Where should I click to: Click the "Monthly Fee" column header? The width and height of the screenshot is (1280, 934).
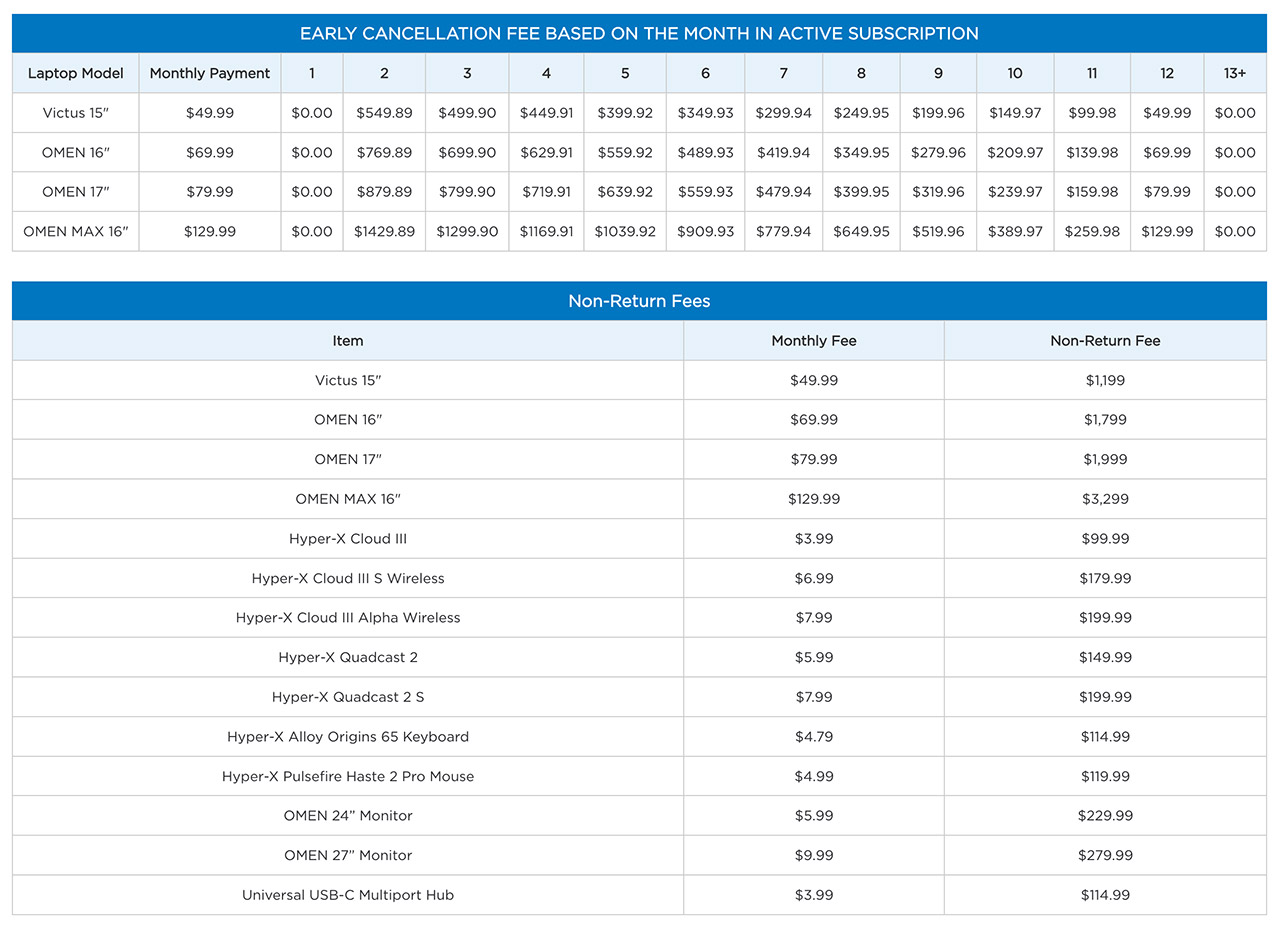coord(814,341)
